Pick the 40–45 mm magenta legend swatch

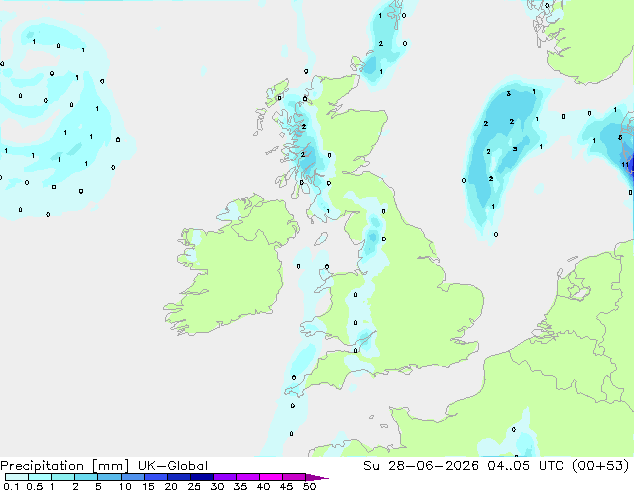[271, 477]
